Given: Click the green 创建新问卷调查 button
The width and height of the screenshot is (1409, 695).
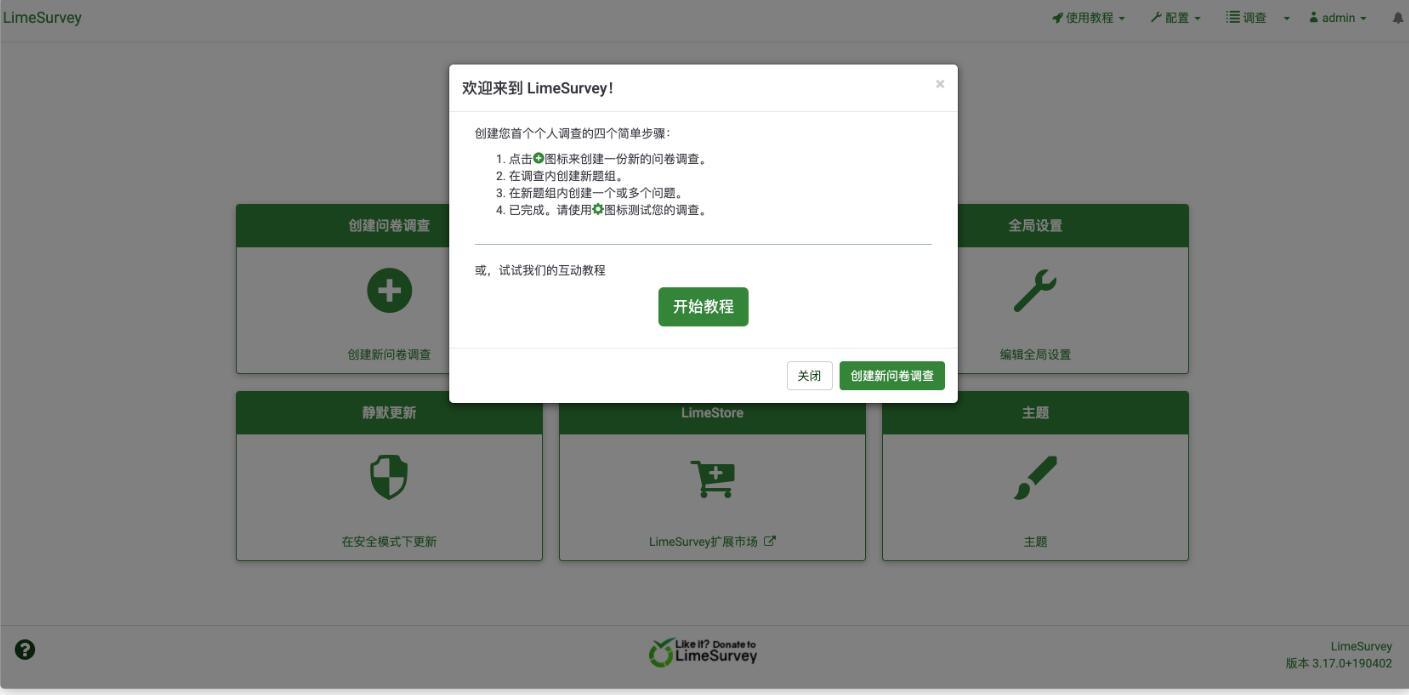Looking at the screenshot, I should [893, 375].
